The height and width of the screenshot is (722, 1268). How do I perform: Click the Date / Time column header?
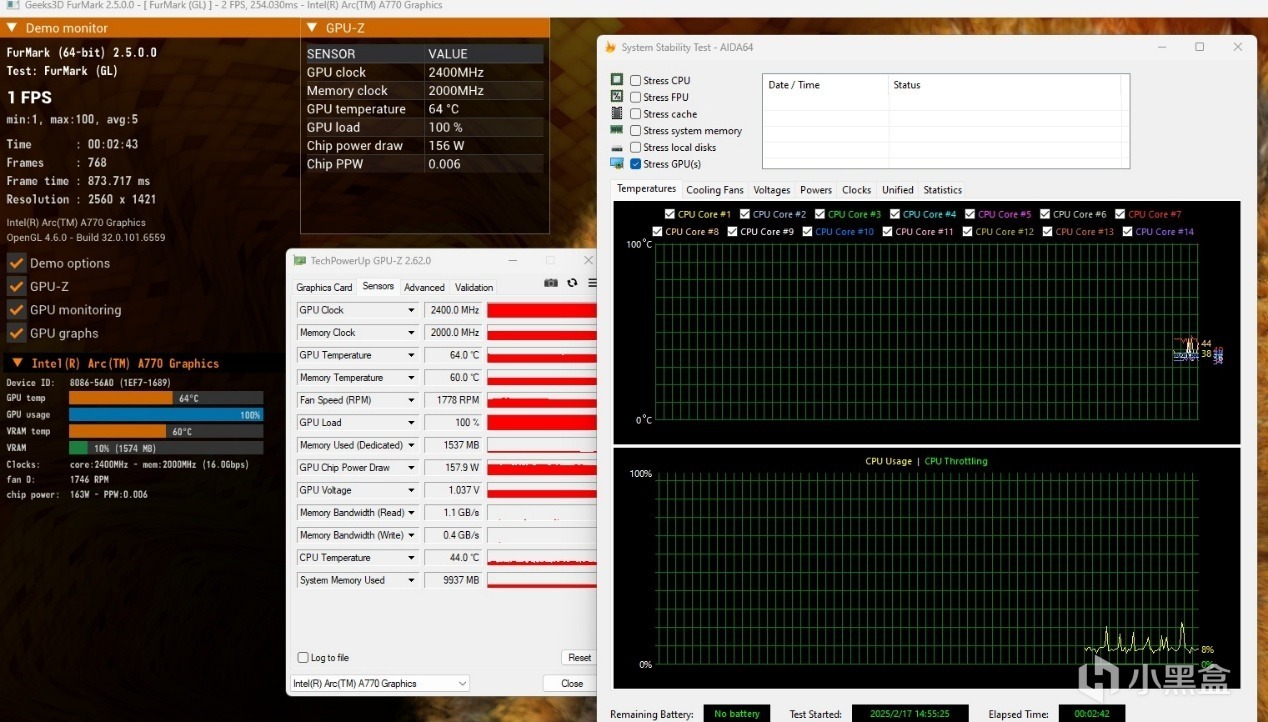point(824,85)
